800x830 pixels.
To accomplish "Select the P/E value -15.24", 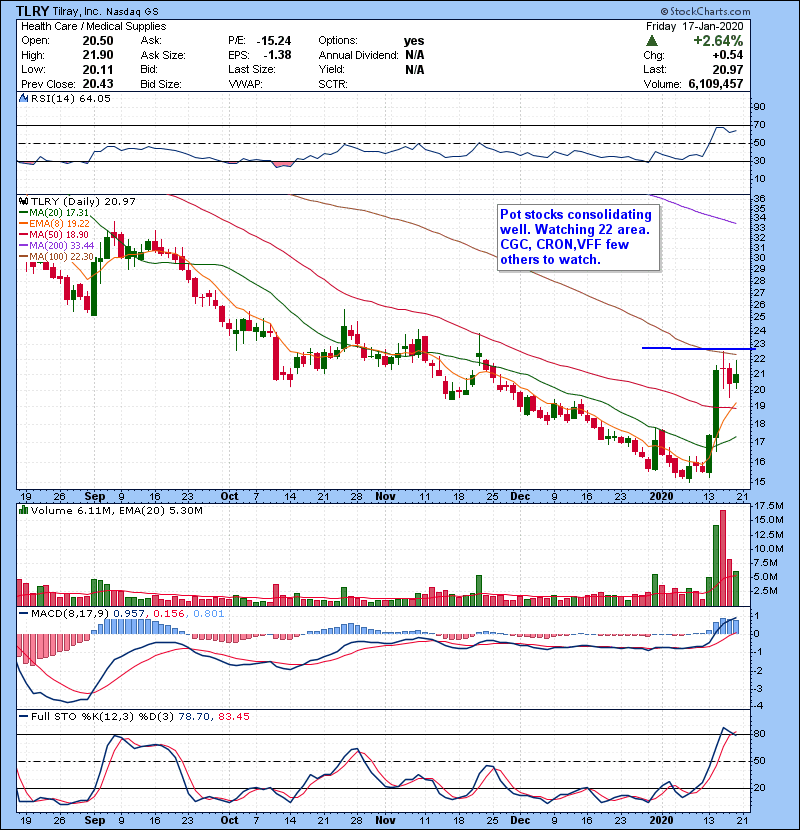I will coord(274,41).
